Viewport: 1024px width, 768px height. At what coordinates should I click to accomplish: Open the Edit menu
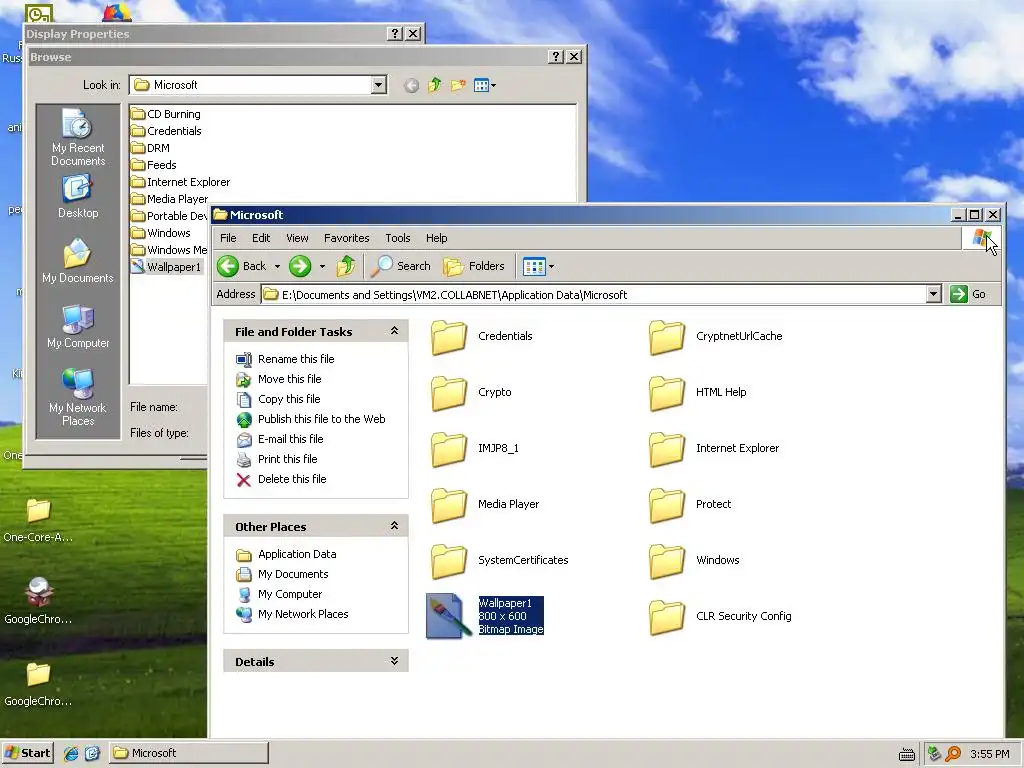[x=261, y=238]
